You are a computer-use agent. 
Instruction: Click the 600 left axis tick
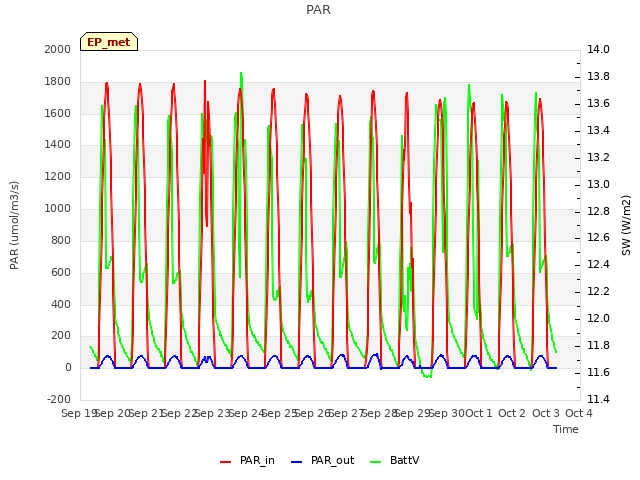tap(61, 272)
